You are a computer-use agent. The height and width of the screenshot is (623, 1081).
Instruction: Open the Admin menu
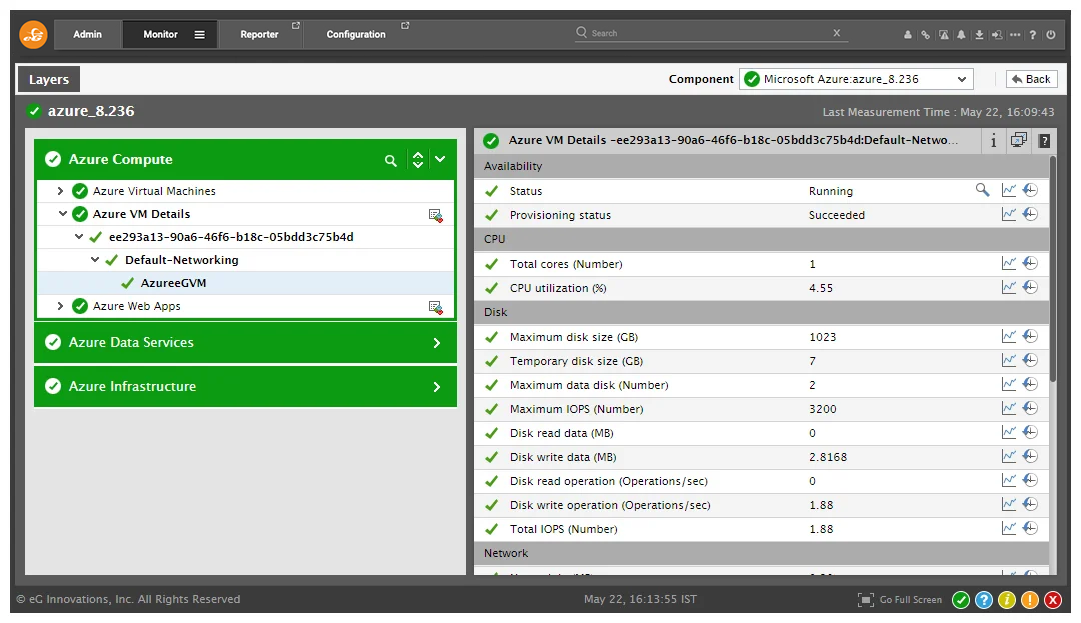pyautogui.click(x=88, y=34)
